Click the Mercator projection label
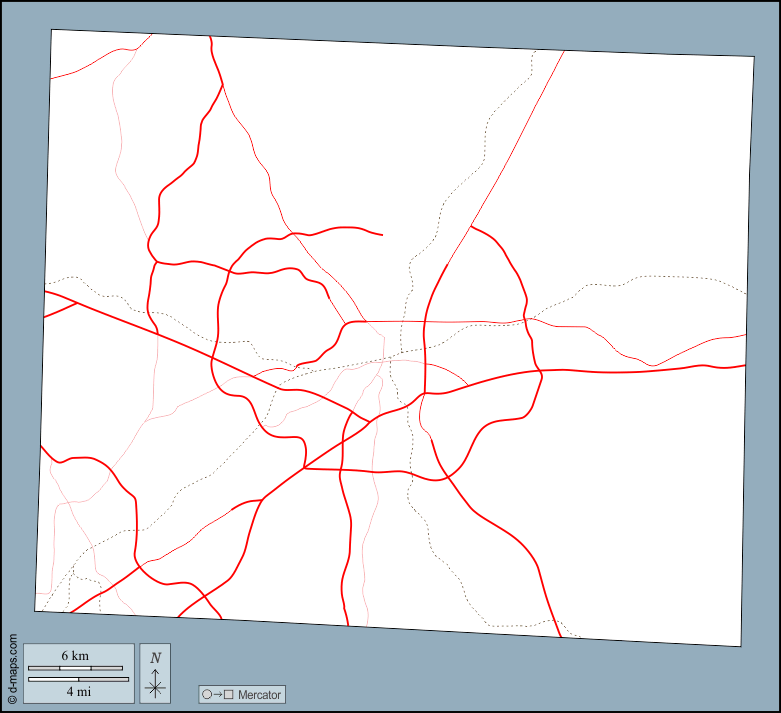Image resolution: width=781 pixels, height=713 pixels. 260,694
